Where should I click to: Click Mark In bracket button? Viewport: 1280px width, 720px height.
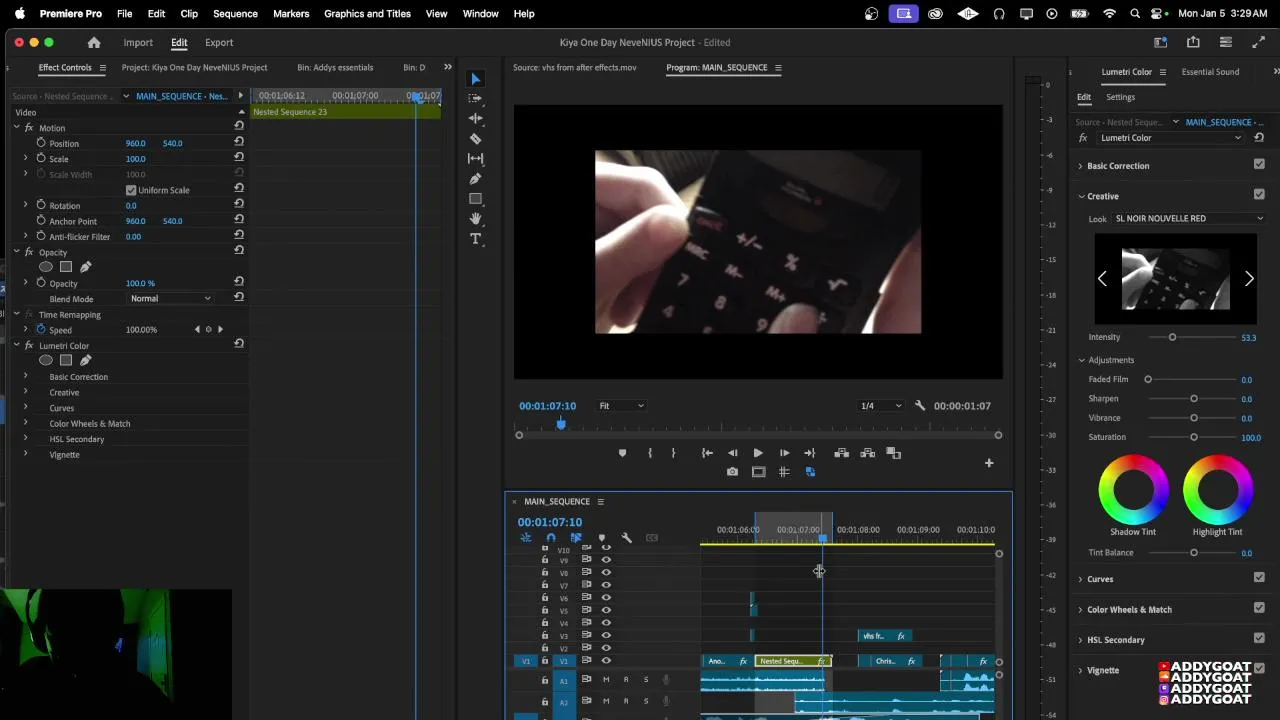coord(650,453)
